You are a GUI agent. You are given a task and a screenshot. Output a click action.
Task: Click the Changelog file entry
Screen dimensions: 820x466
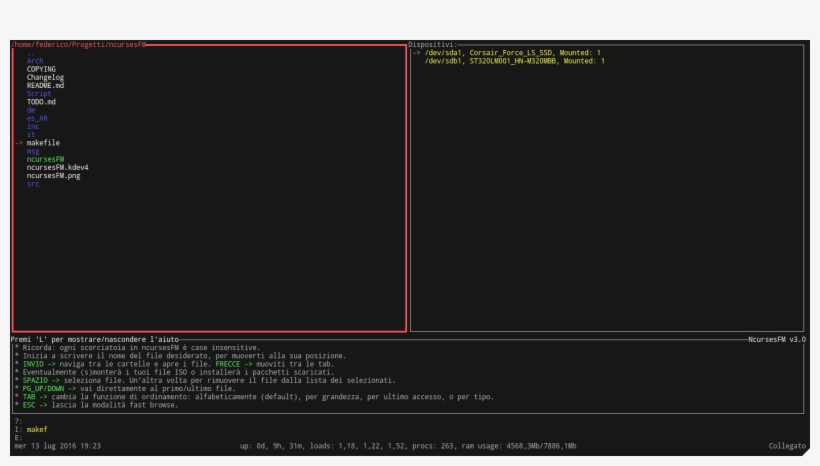[x=45, y=77]
